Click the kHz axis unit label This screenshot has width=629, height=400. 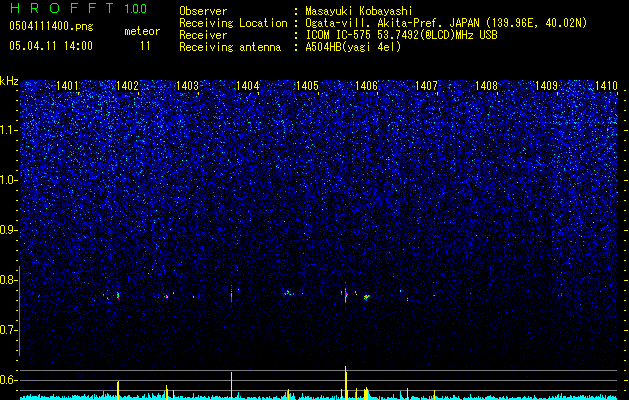tap(9, 81)
